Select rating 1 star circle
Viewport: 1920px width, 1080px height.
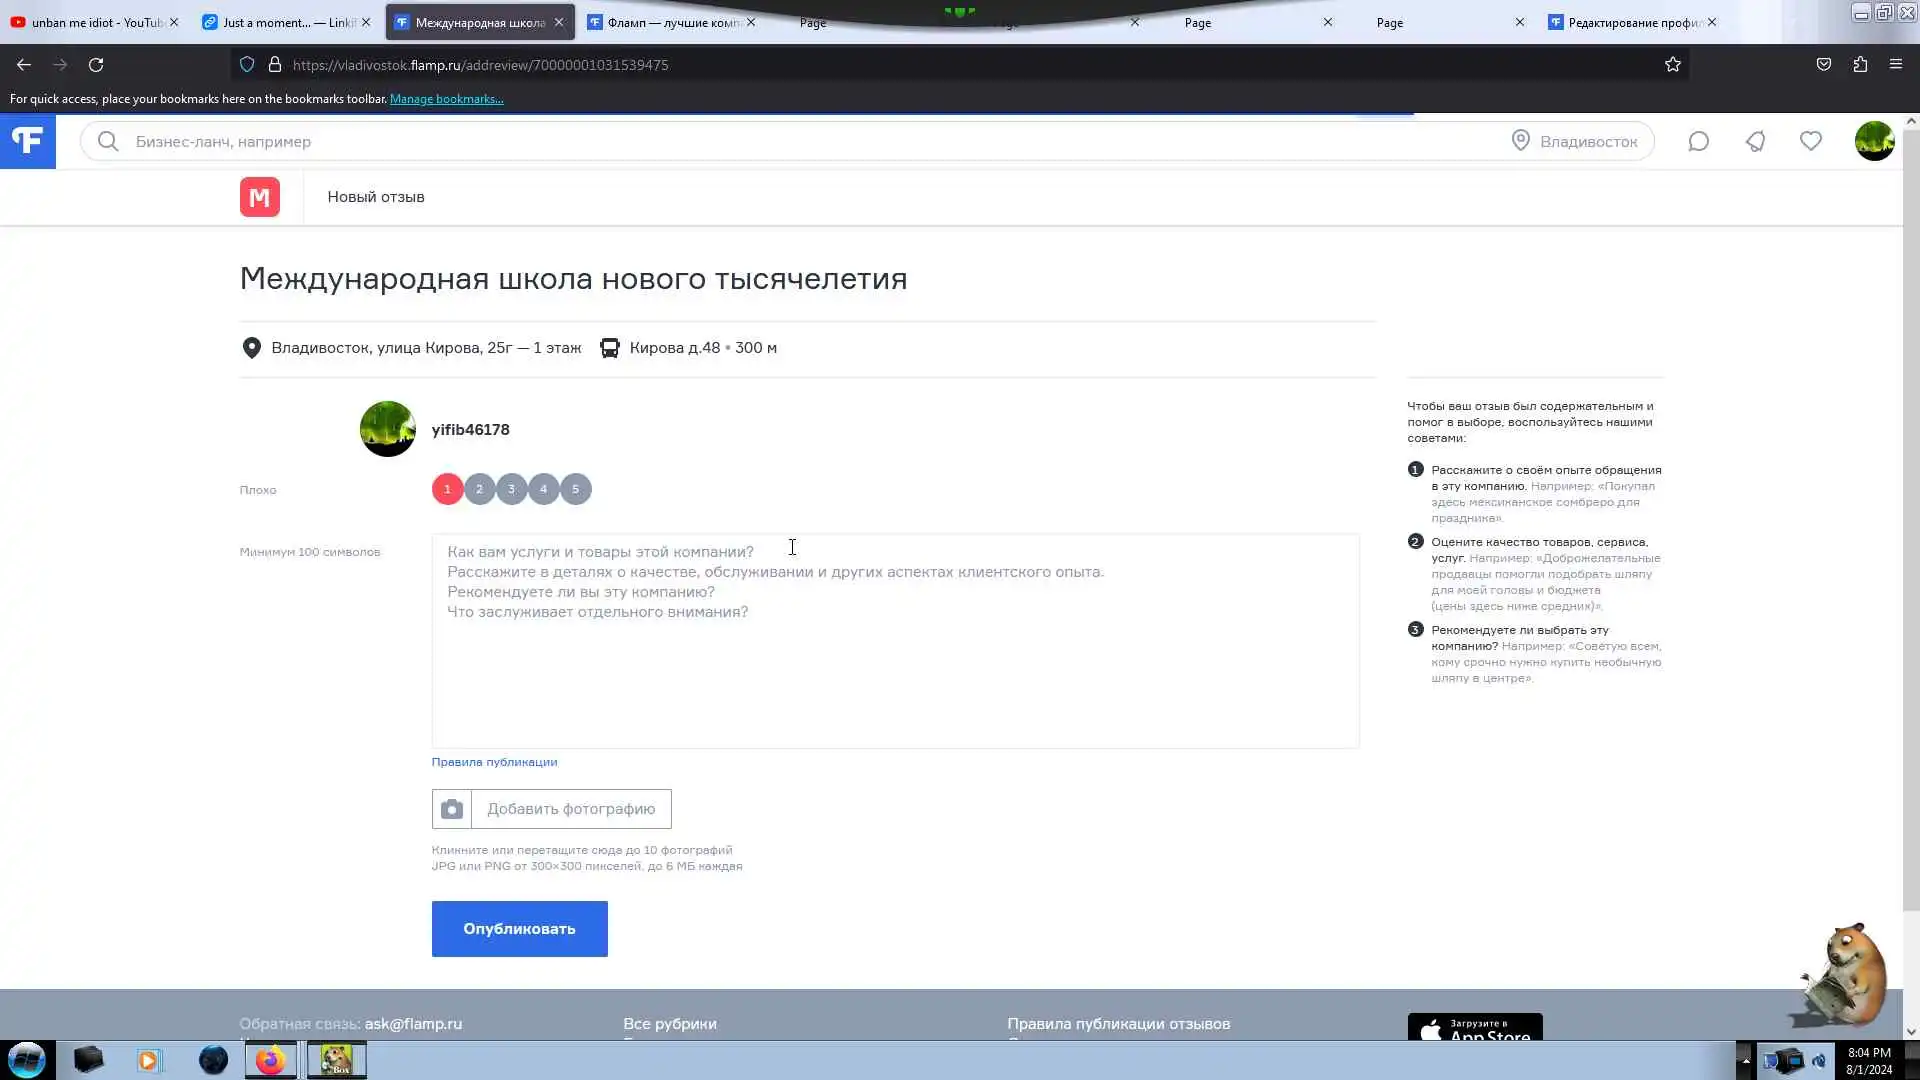tap(447, 489)
